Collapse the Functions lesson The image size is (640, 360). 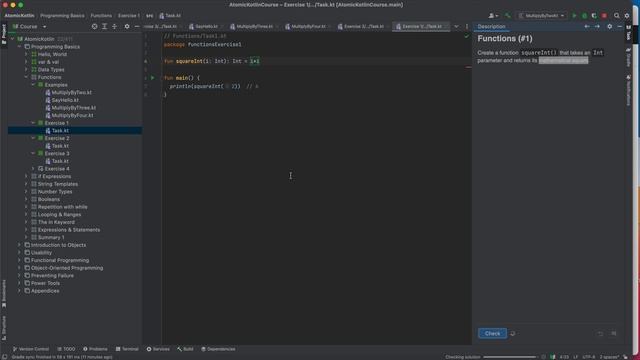coord(27,77)
